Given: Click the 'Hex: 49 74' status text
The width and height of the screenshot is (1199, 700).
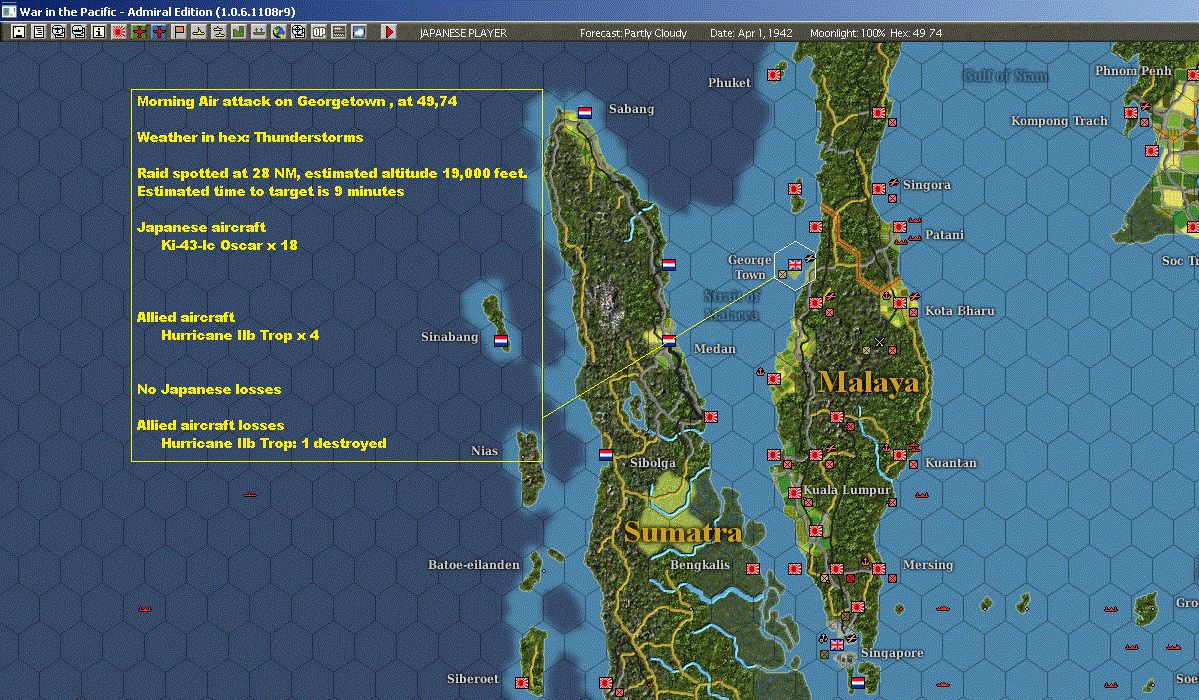Looking at the screenshot, I should click(x=916, y=33).
